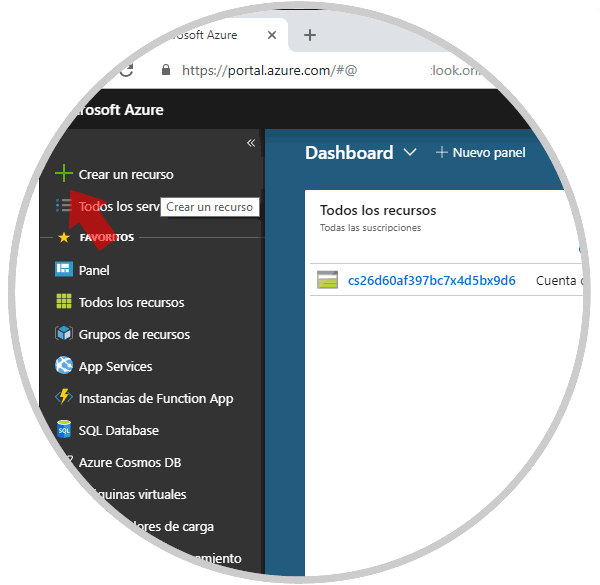Expand the Dashboard dropdown chevron
Image resolution: width=600 pixels, height=585 pixels.
click(x=410, y=153)
